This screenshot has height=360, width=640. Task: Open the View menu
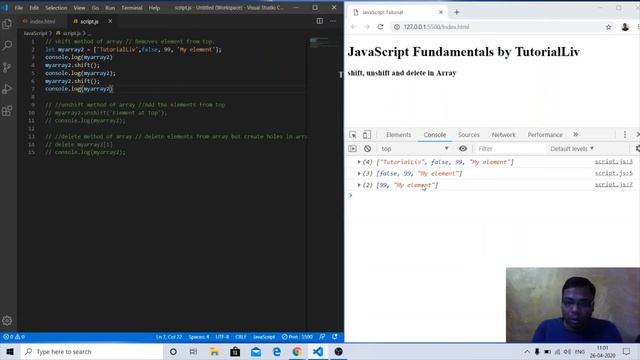tap(79, 8)
